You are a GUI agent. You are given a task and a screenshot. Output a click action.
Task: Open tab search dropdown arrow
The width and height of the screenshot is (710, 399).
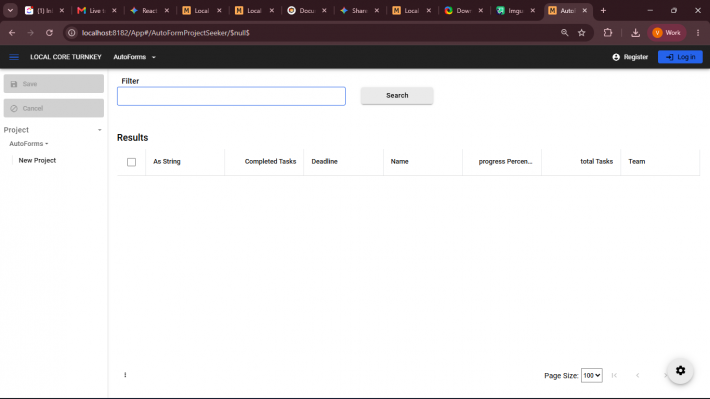tap(10, 10)
